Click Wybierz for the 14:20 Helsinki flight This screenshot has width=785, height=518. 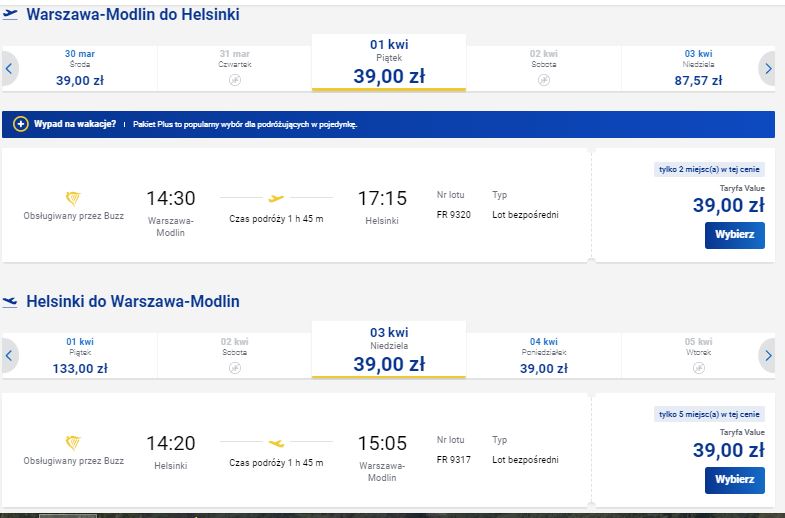[x=734, y=480]
